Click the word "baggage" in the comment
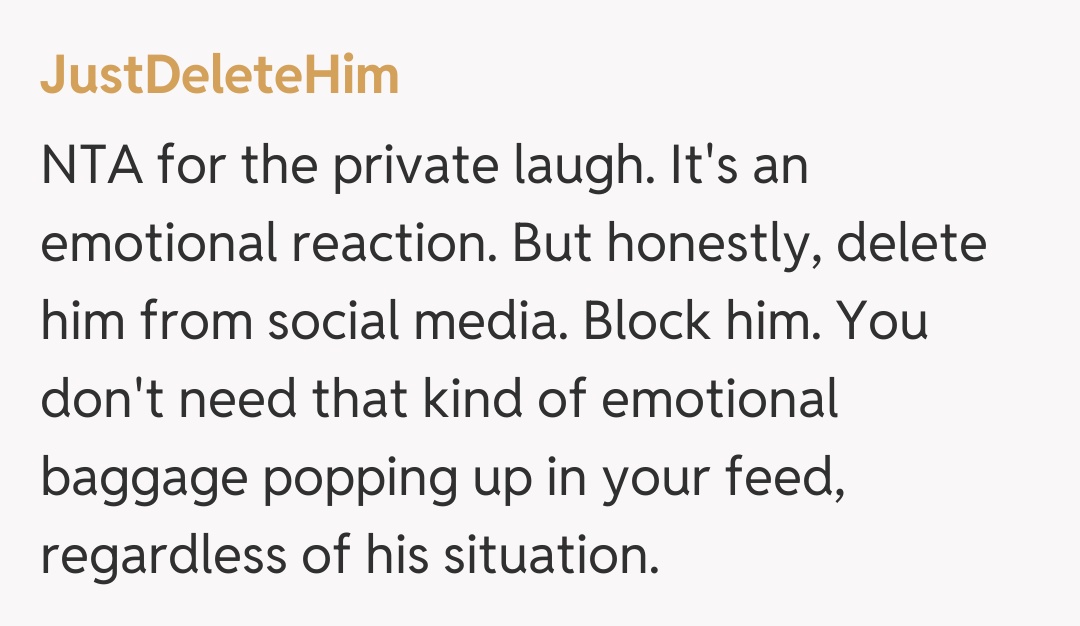The image size is (1080, 626). click(x=143, y=481)
